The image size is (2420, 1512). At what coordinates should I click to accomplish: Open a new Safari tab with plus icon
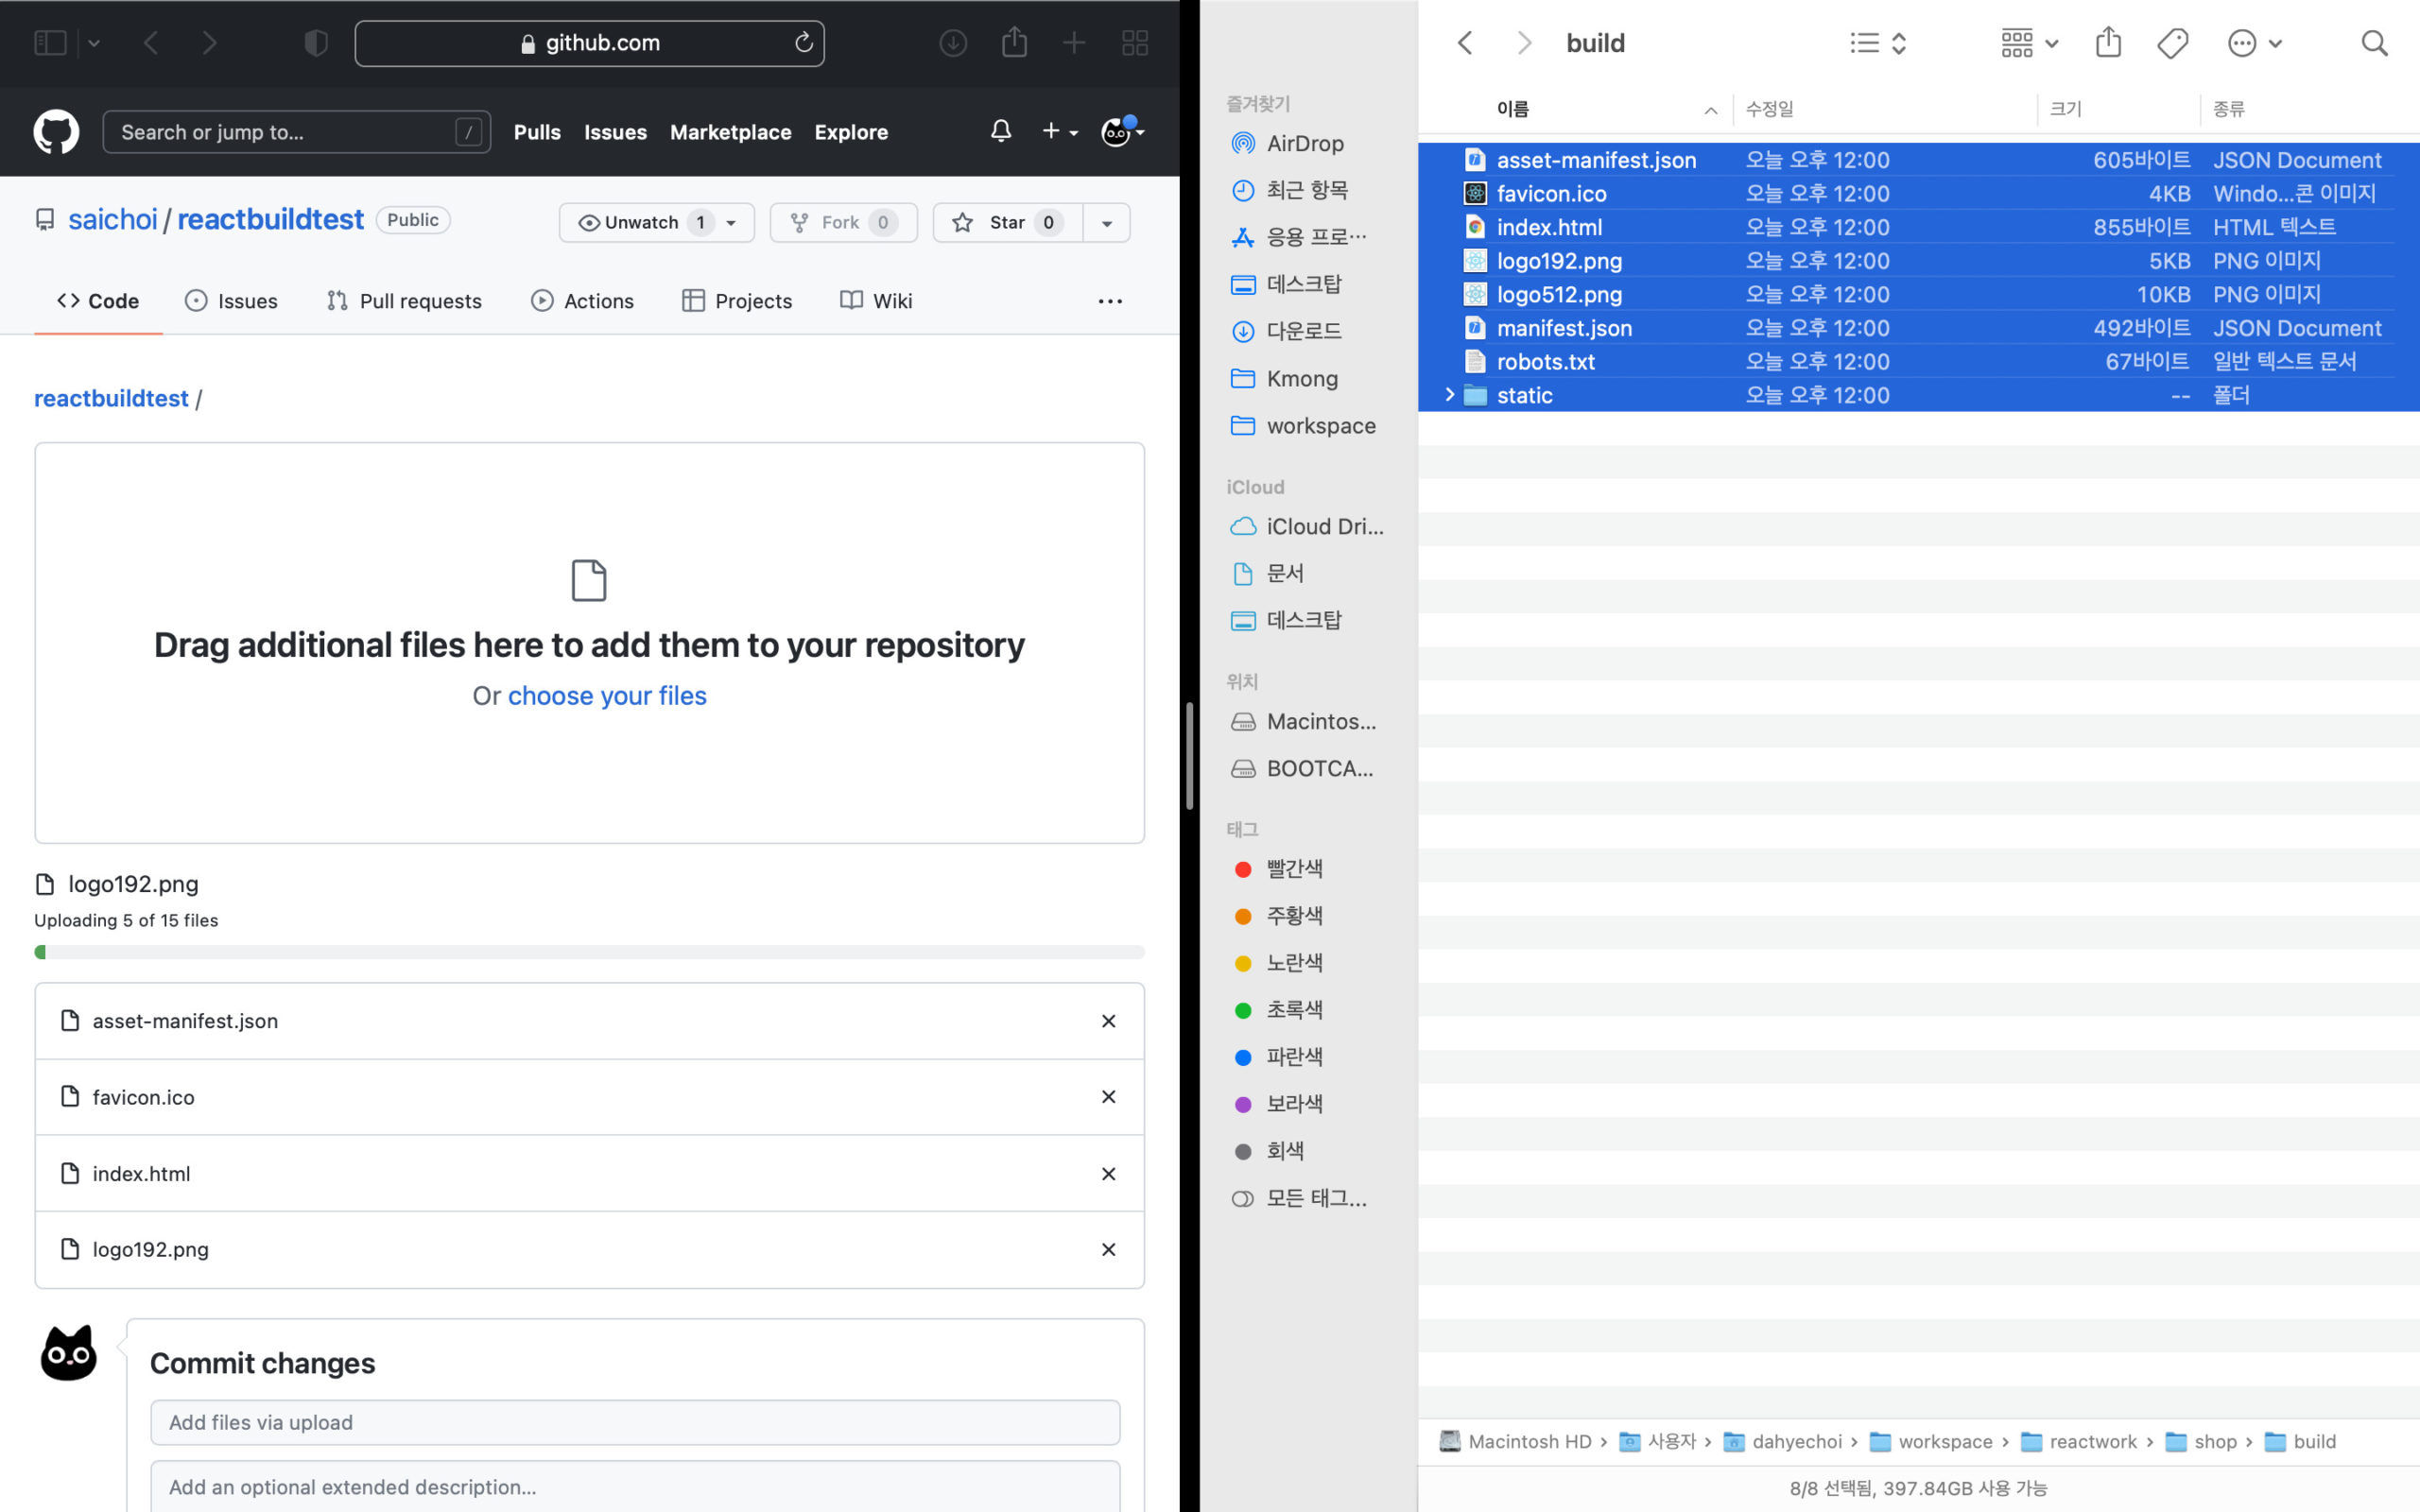(x=1074, y=43)
